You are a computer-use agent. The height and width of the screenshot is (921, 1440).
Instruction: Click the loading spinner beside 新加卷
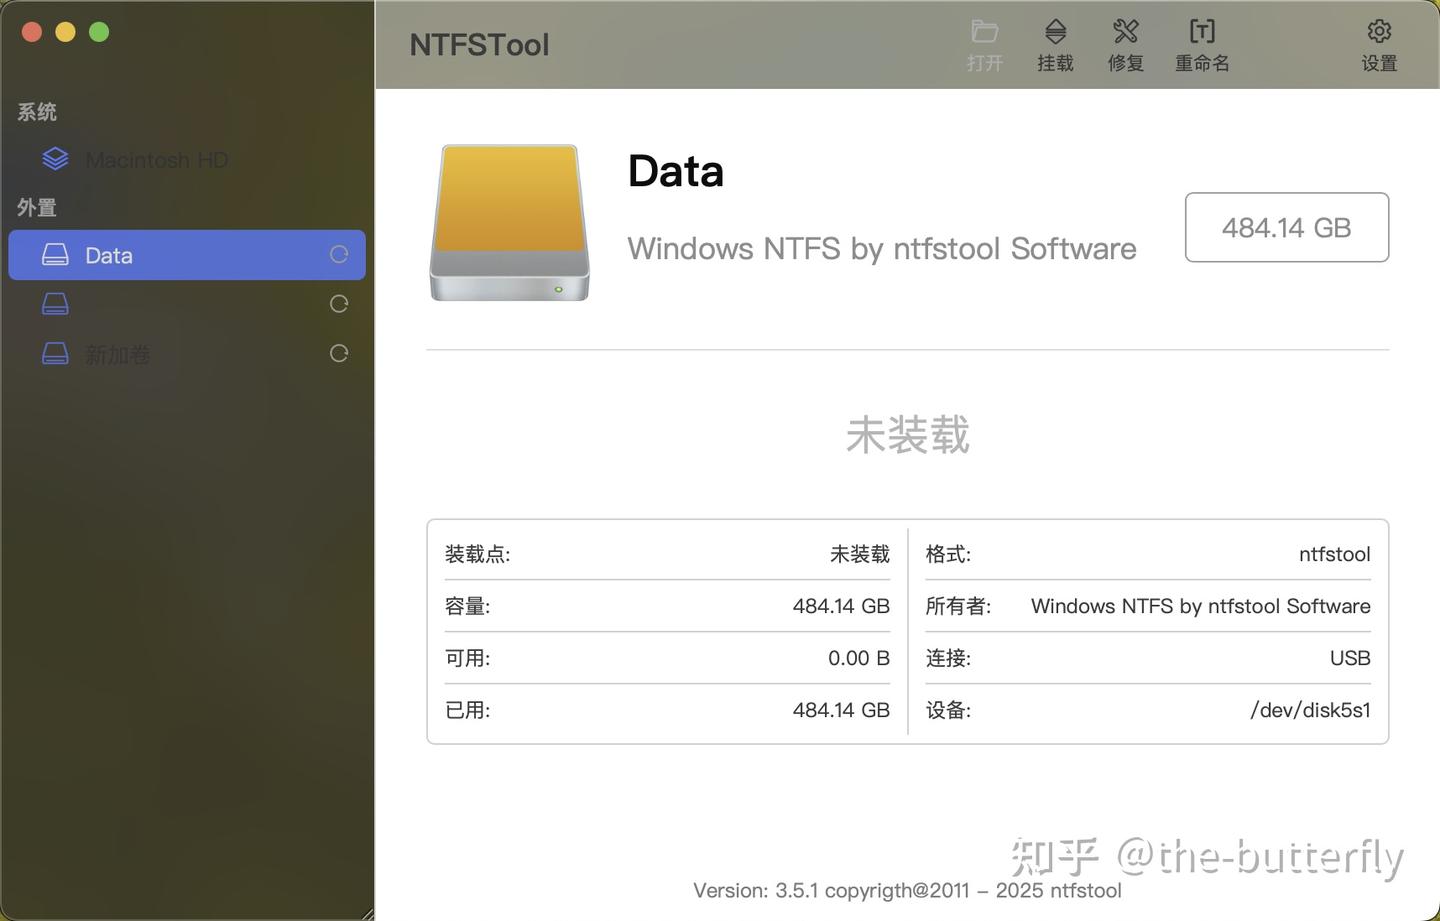pos(339,353)
